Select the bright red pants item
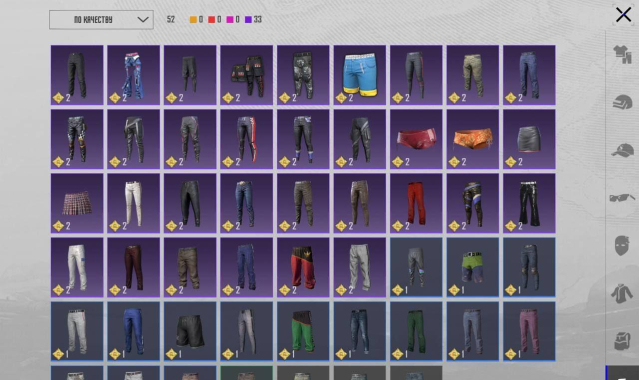This screenshot has height=380, width=639. (416, 203)
